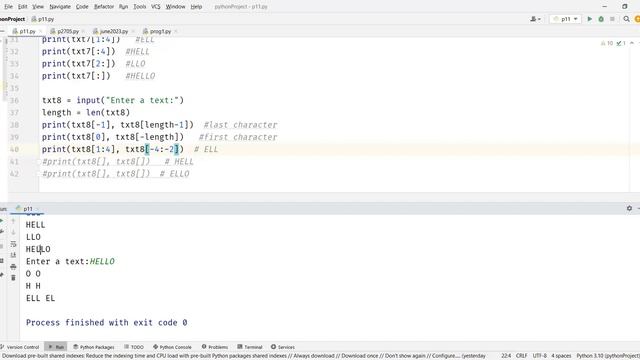Click the 22:4 cursor position indicator
This screenshot has width=640, height=360.
(506, 356)
